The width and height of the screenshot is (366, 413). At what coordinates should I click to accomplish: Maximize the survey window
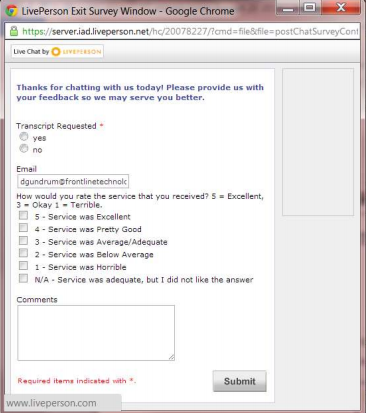310,8
